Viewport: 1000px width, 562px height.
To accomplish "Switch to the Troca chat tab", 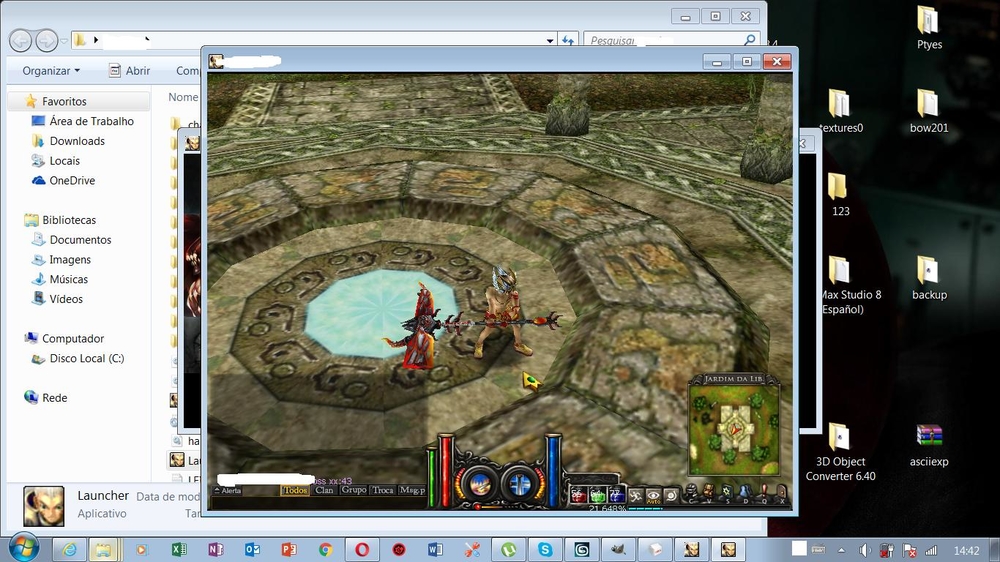I will pyautogui.click(x=383, y=491).
